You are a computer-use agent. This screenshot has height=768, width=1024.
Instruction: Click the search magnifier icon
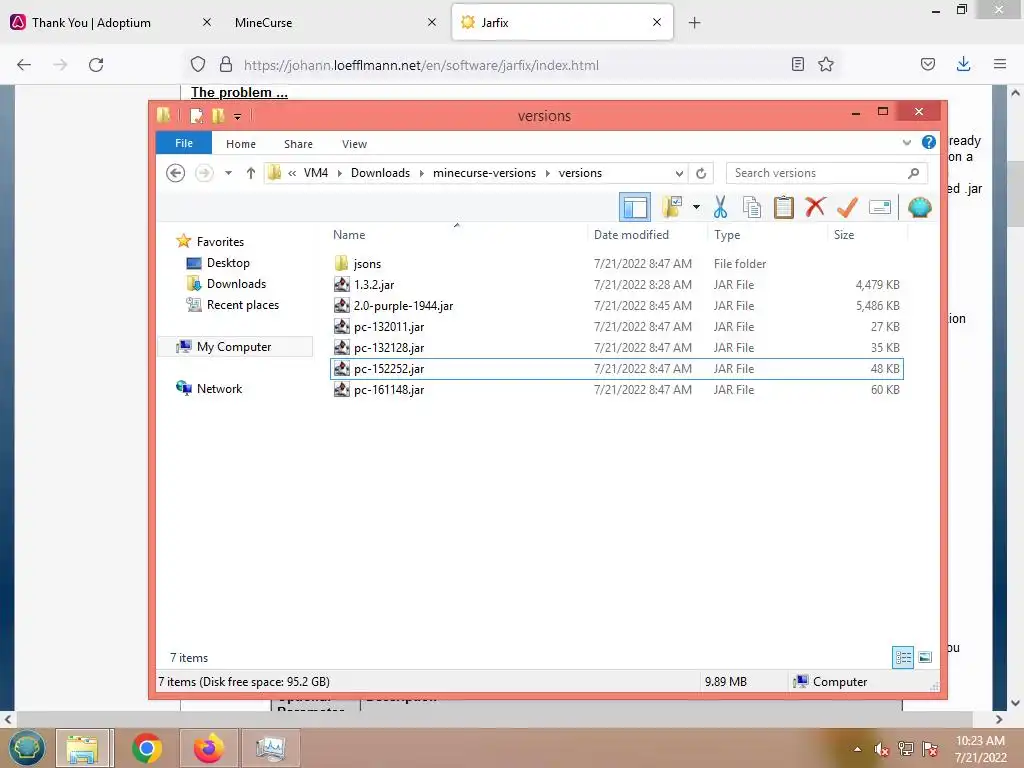point(914,173)
